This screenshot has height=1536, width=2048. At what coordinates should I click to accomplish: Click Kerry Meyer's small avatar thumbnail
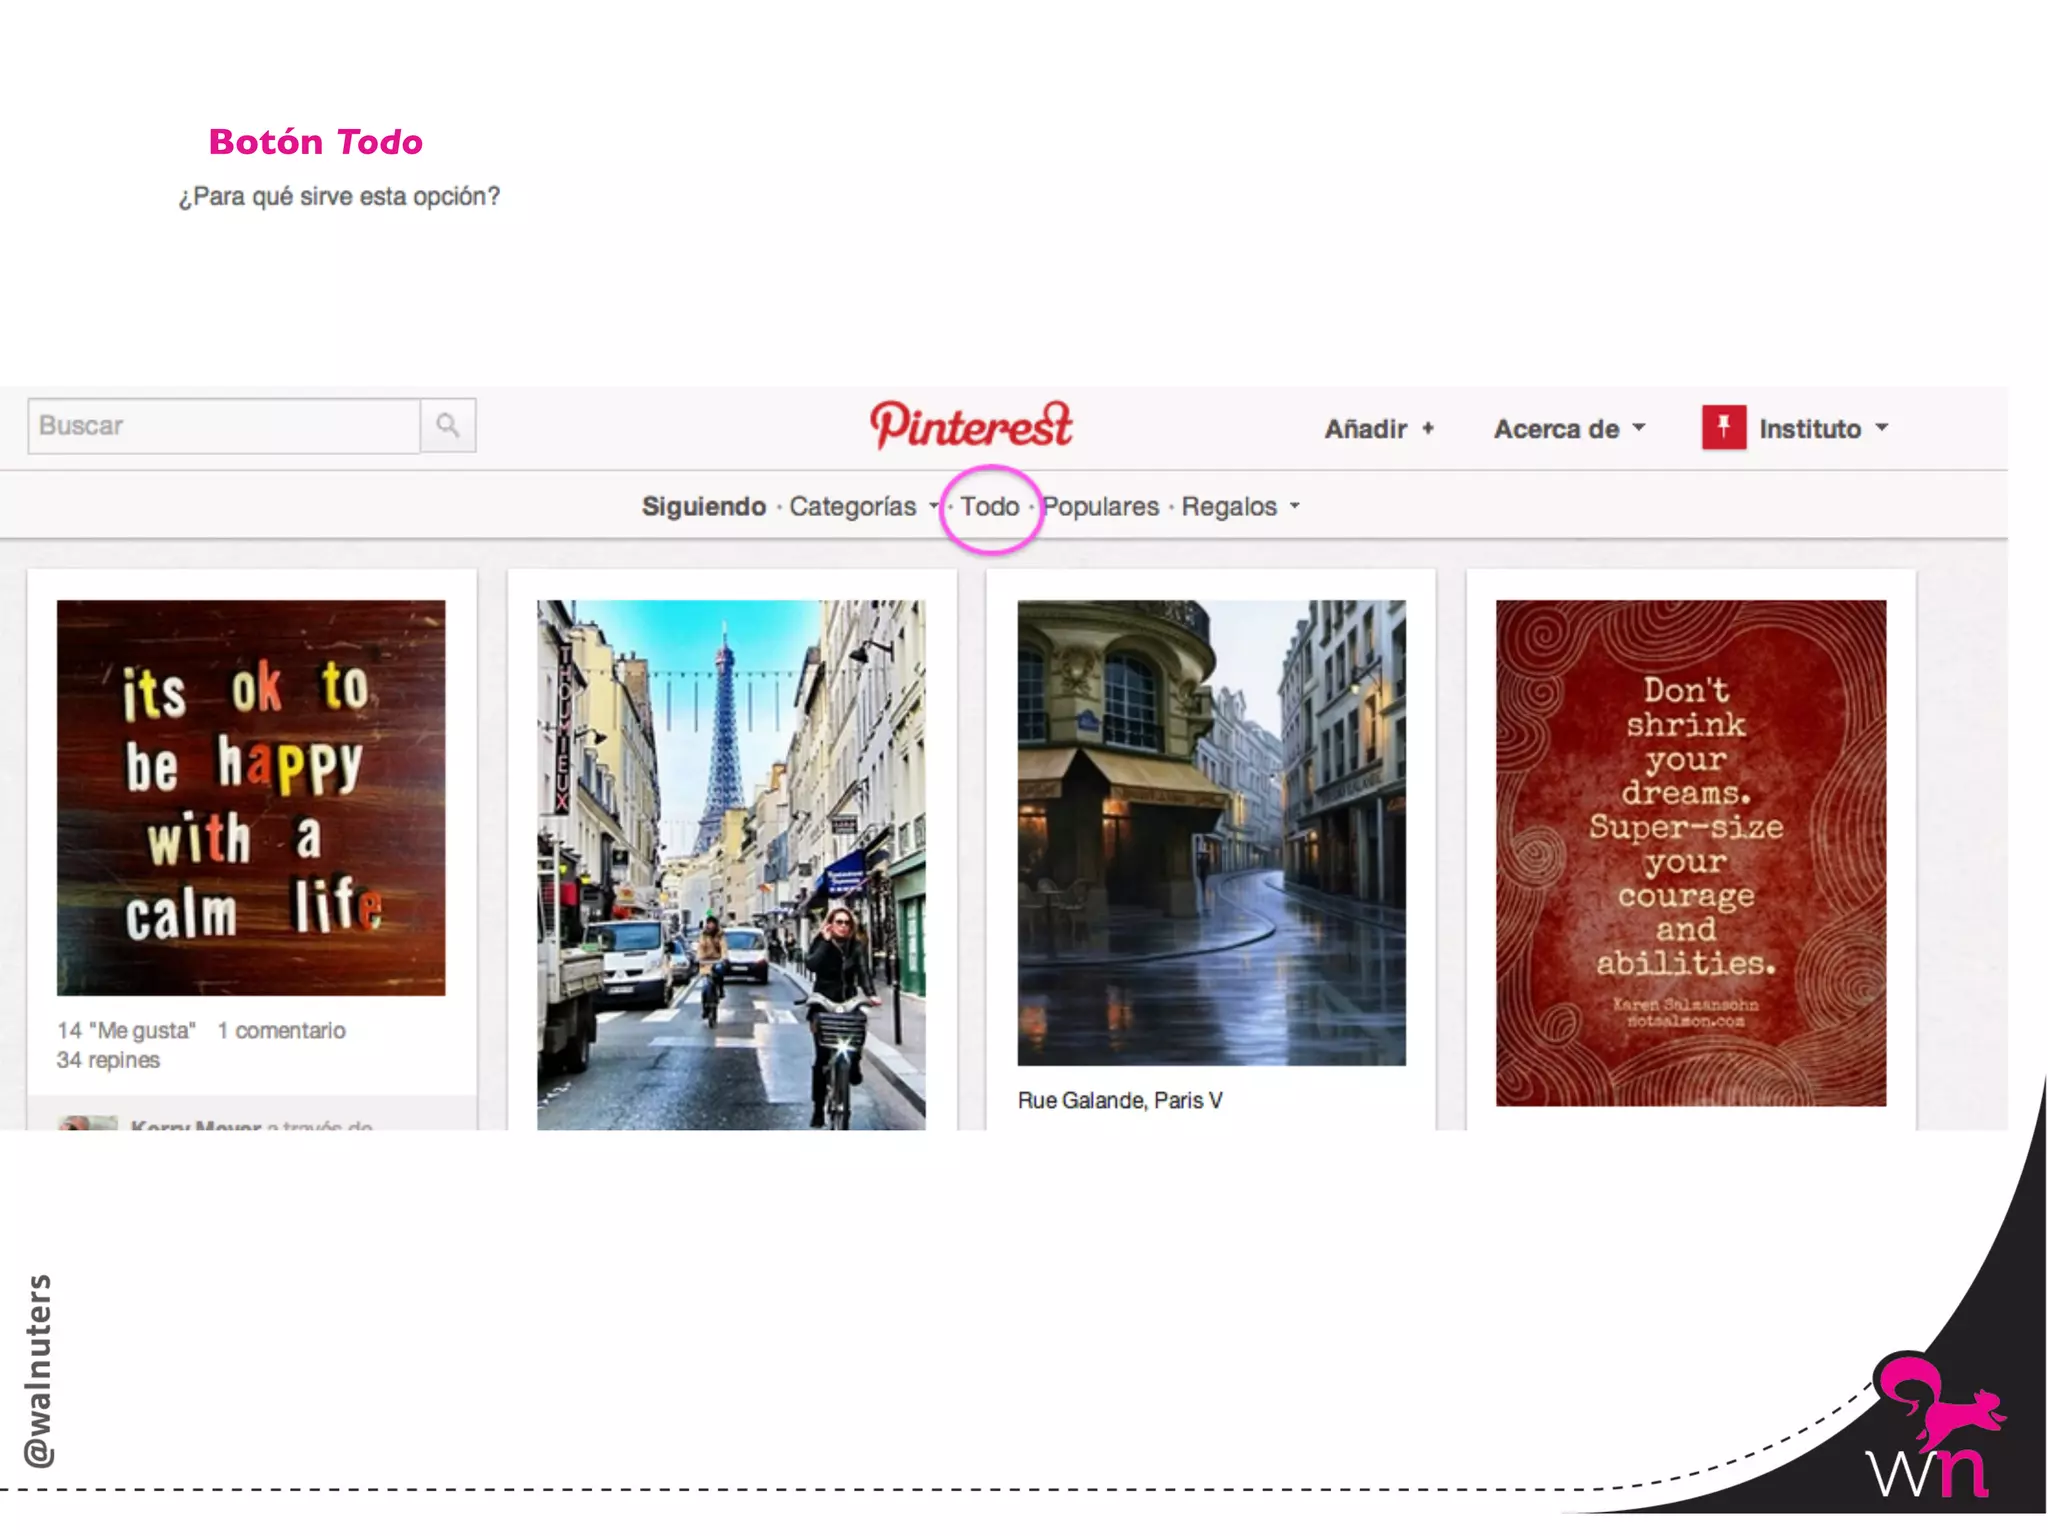pyautogui.click(x=88, y=1123)
